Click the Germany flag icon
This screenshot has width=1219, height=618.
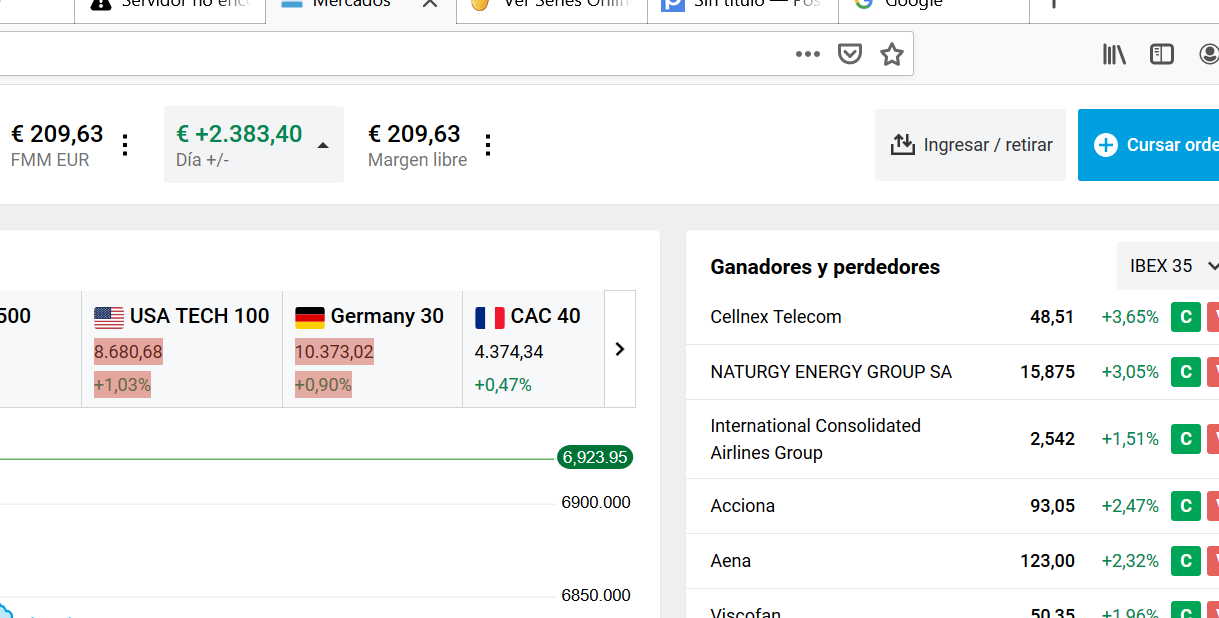[x=310, y=318]
